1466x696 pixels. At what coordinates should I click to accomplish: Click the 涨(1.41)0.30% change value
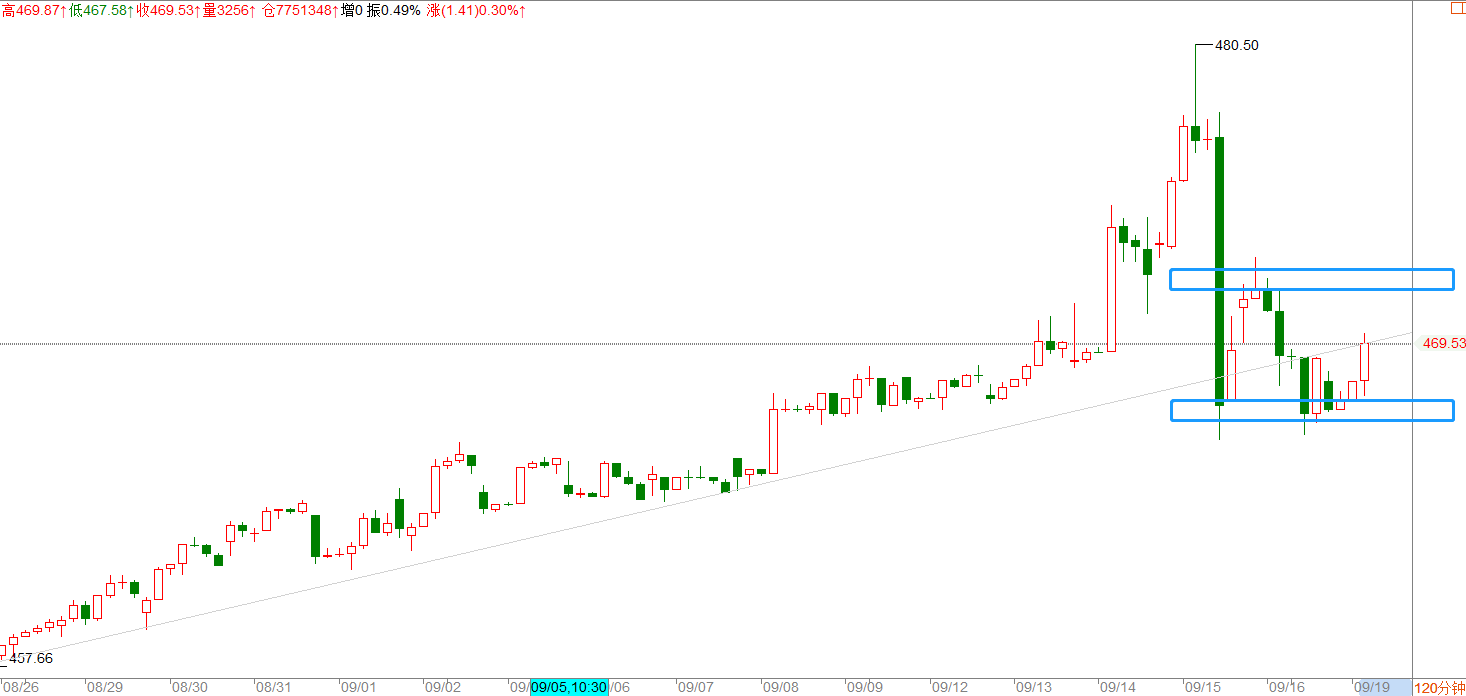coord(477,10)
